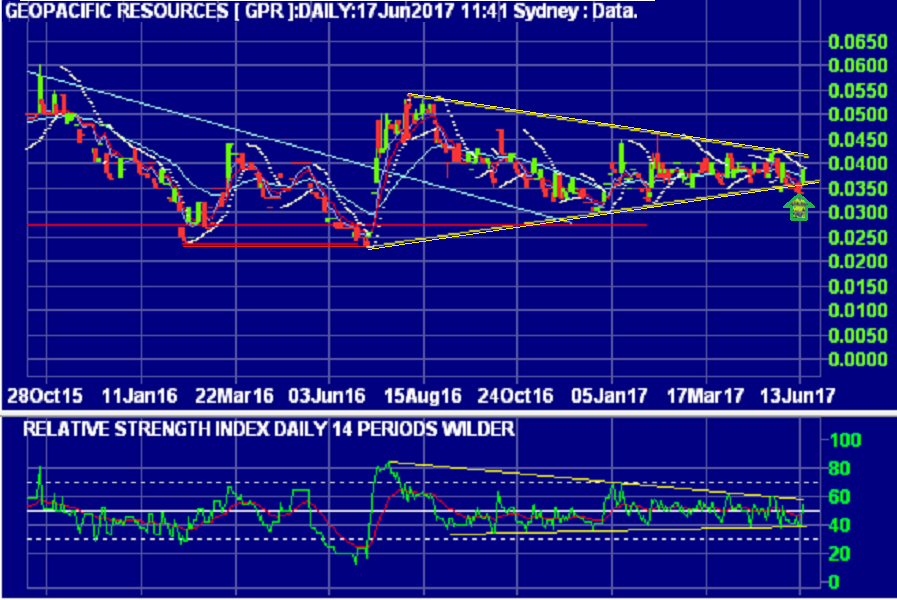The height and width of the screenshot is (600, 897).
Task: Select the 0.0500 price axis label
Action: click(x=859, y=114)
